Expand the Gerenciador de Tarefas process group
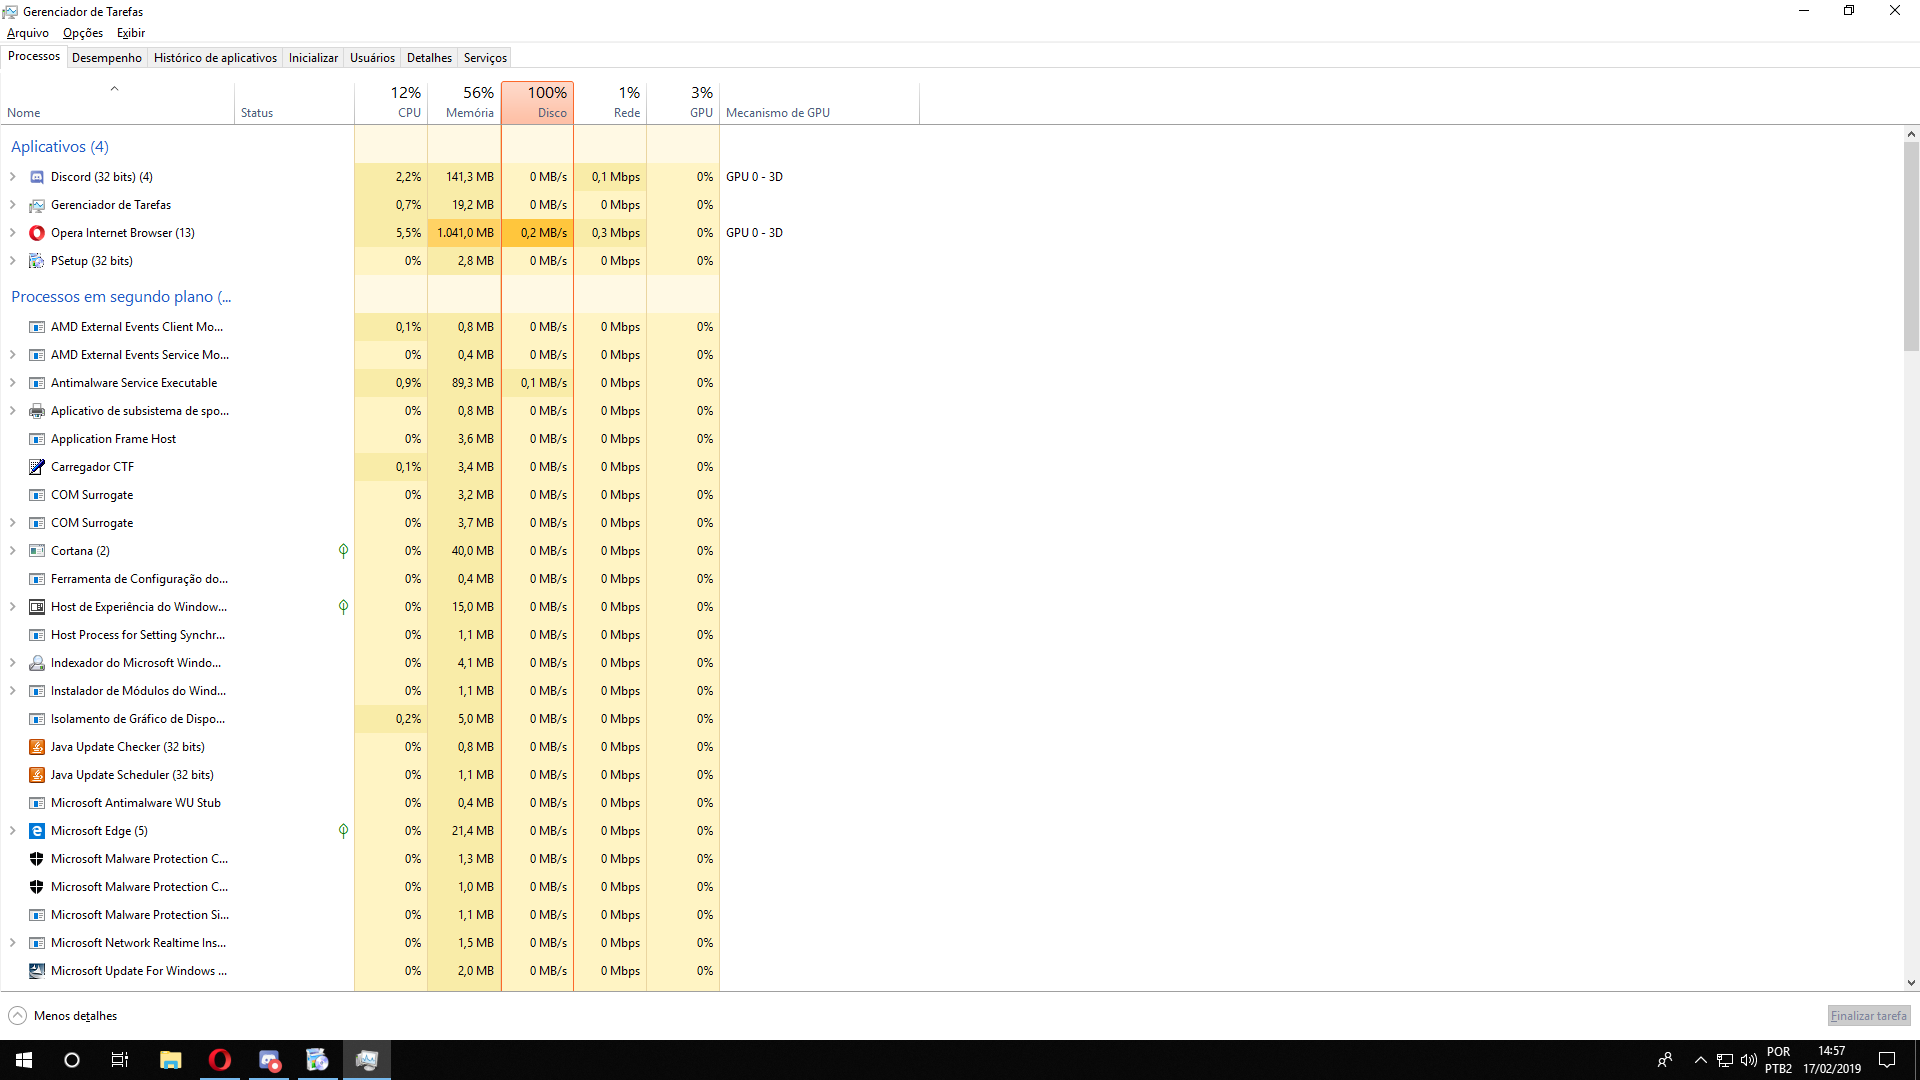This screenshot has height=1080, width=1920. [13, 205]
